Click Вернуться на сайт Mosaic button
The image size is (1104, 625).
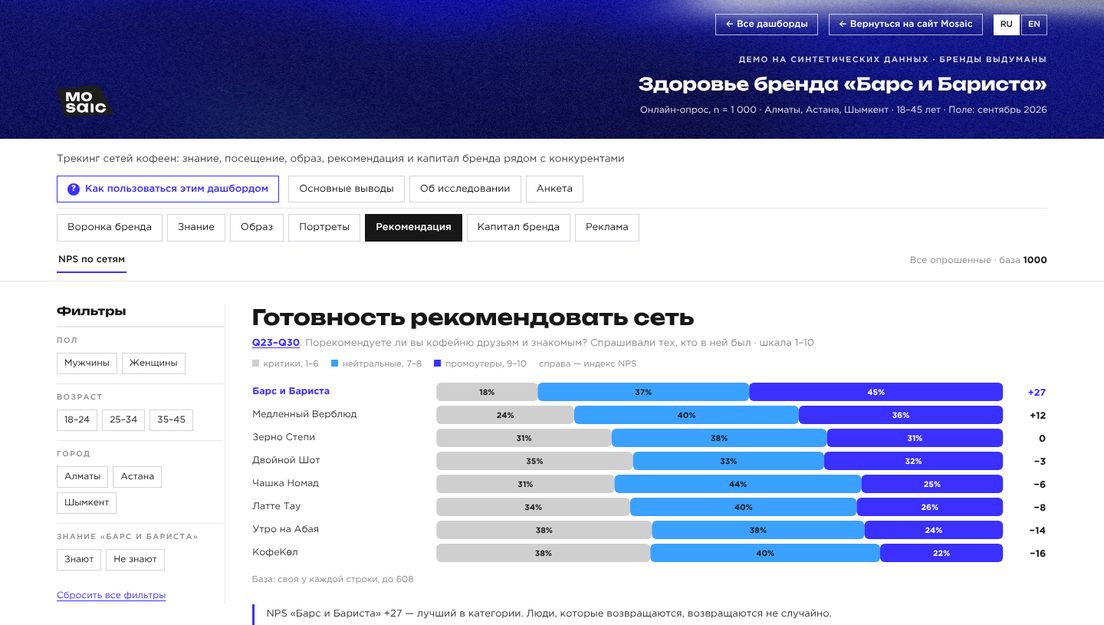tap(905, 24)
